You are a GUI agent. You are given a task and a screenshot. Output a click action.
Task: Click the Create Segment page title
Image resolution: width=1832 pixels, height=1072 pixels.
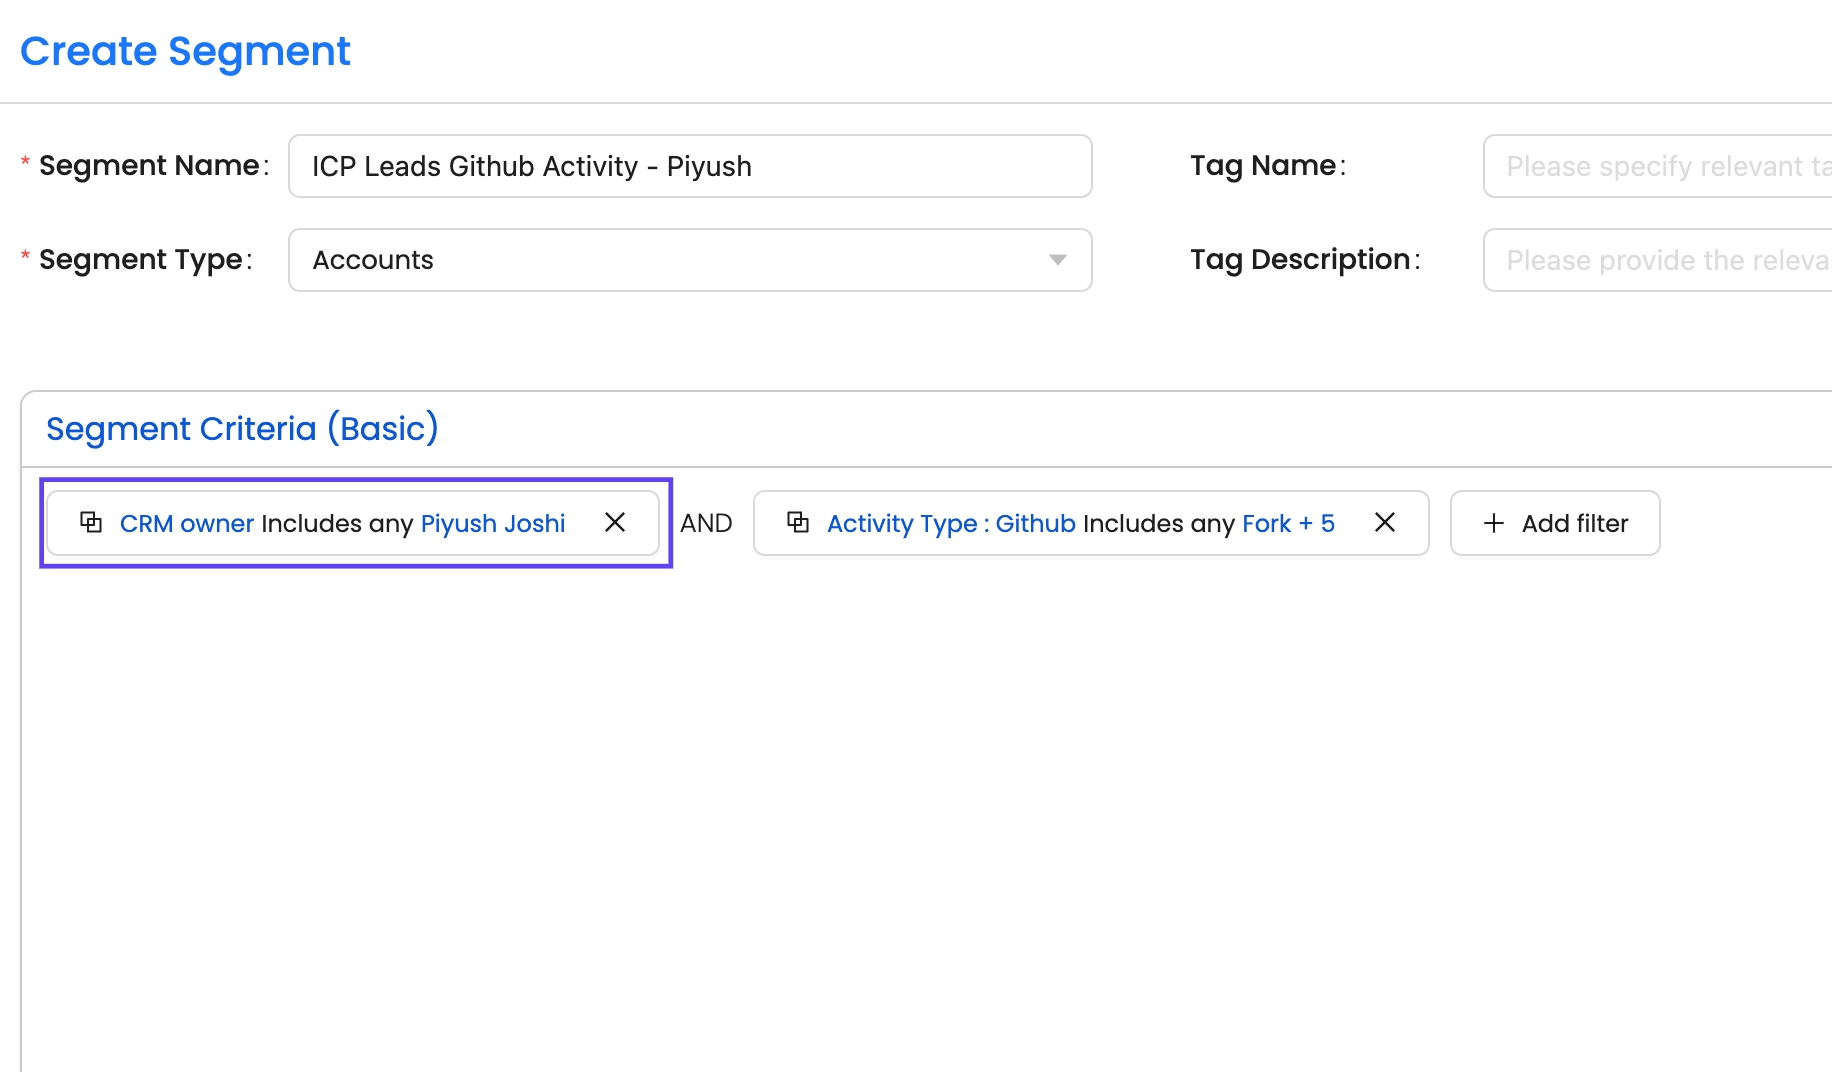(x=185, y=51)
